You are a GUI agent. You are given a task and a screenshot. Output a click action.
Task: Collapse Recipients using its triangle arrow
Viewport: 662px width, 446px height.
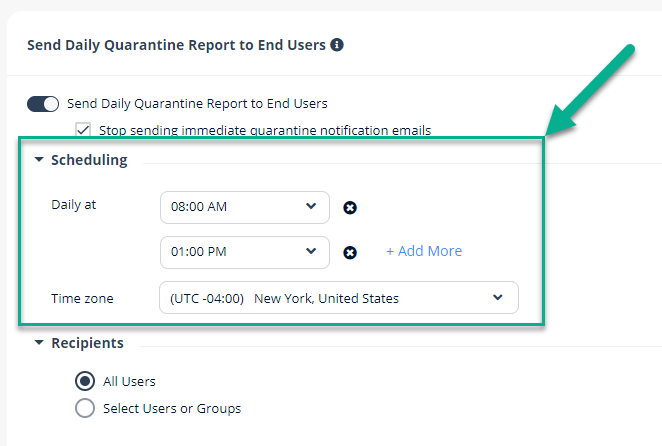(x=39, y=343)
